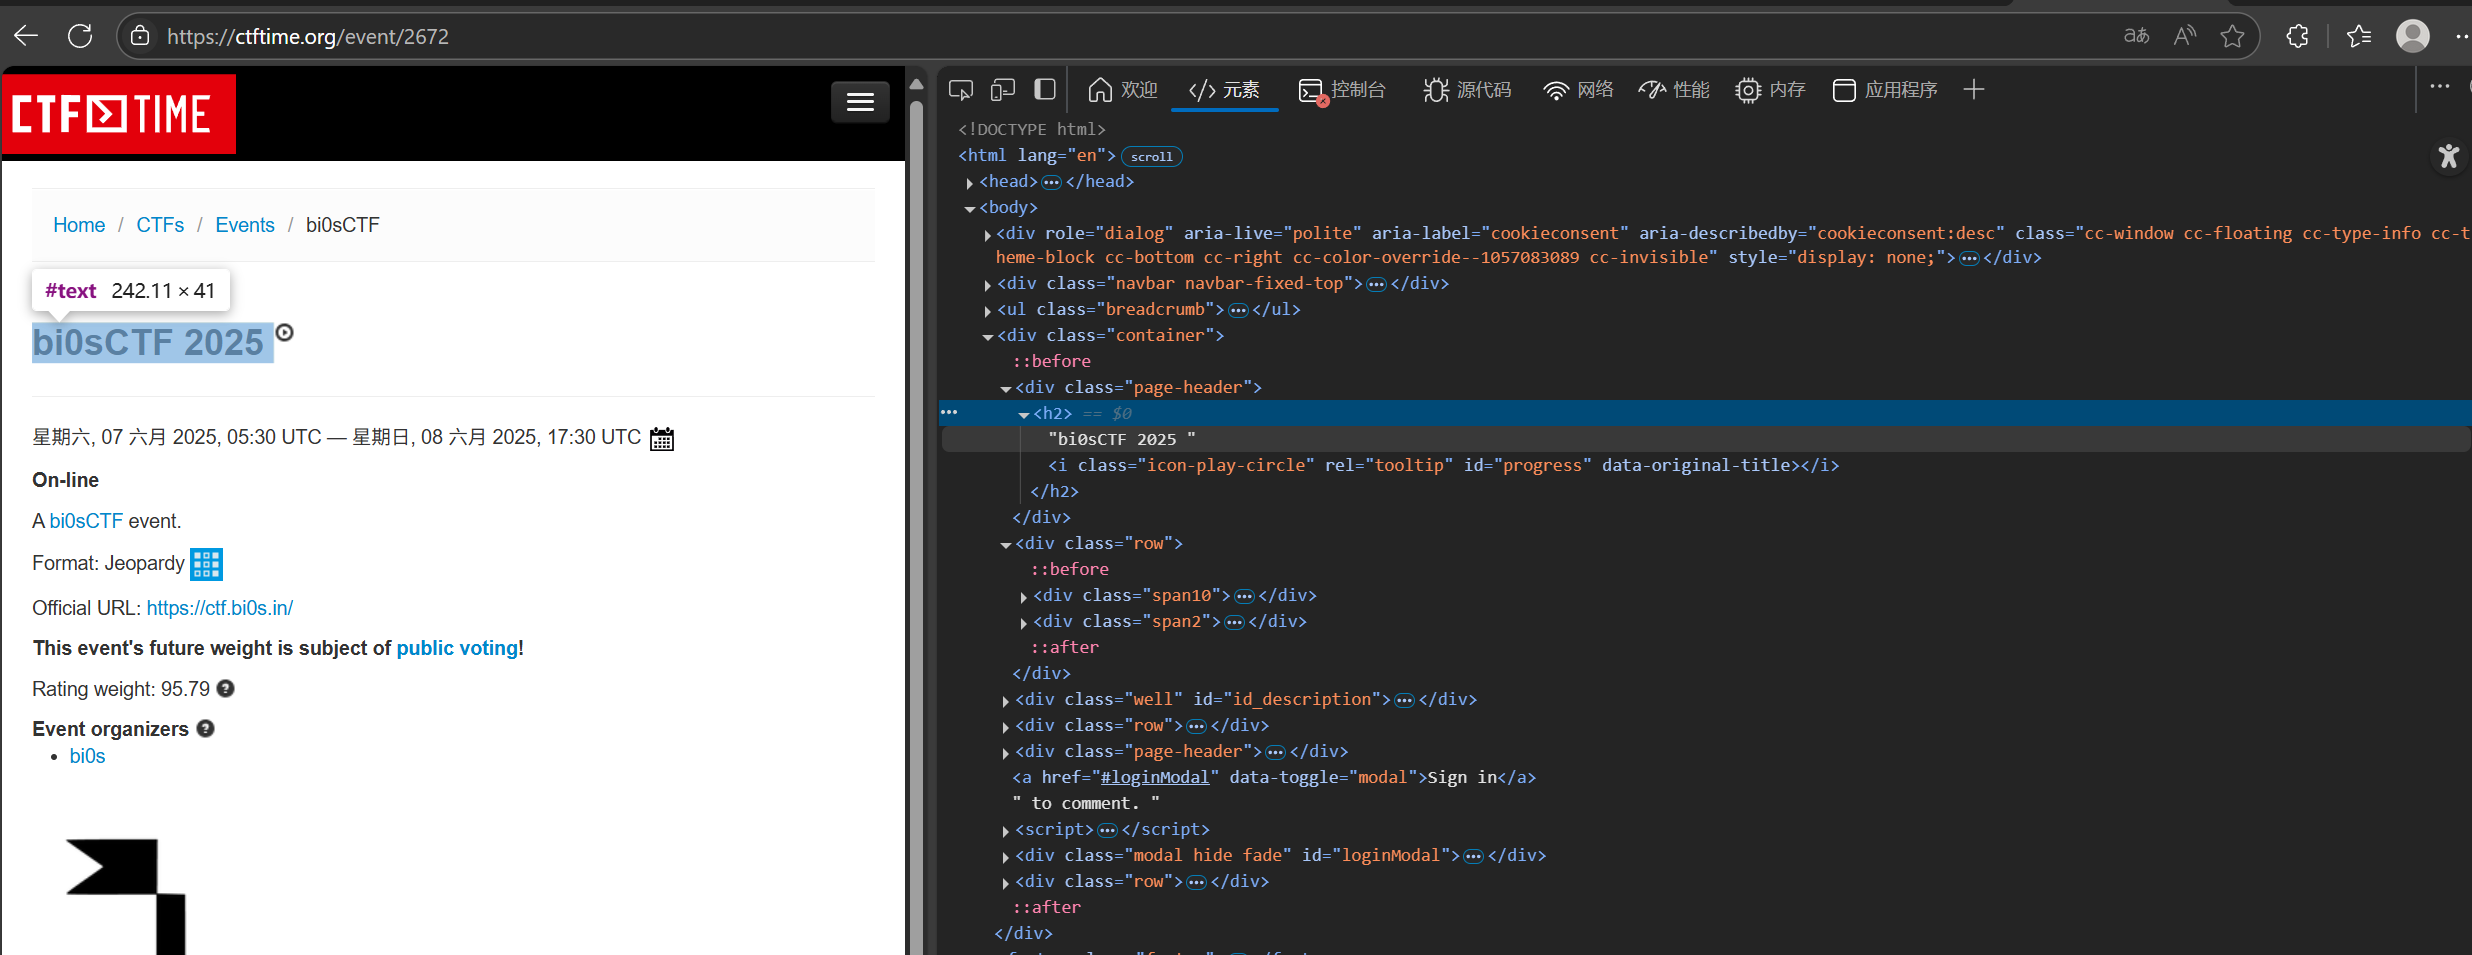Open the 源代码 sources tab
Screen dimensions: 2472x955
(x=1467, y=90)
